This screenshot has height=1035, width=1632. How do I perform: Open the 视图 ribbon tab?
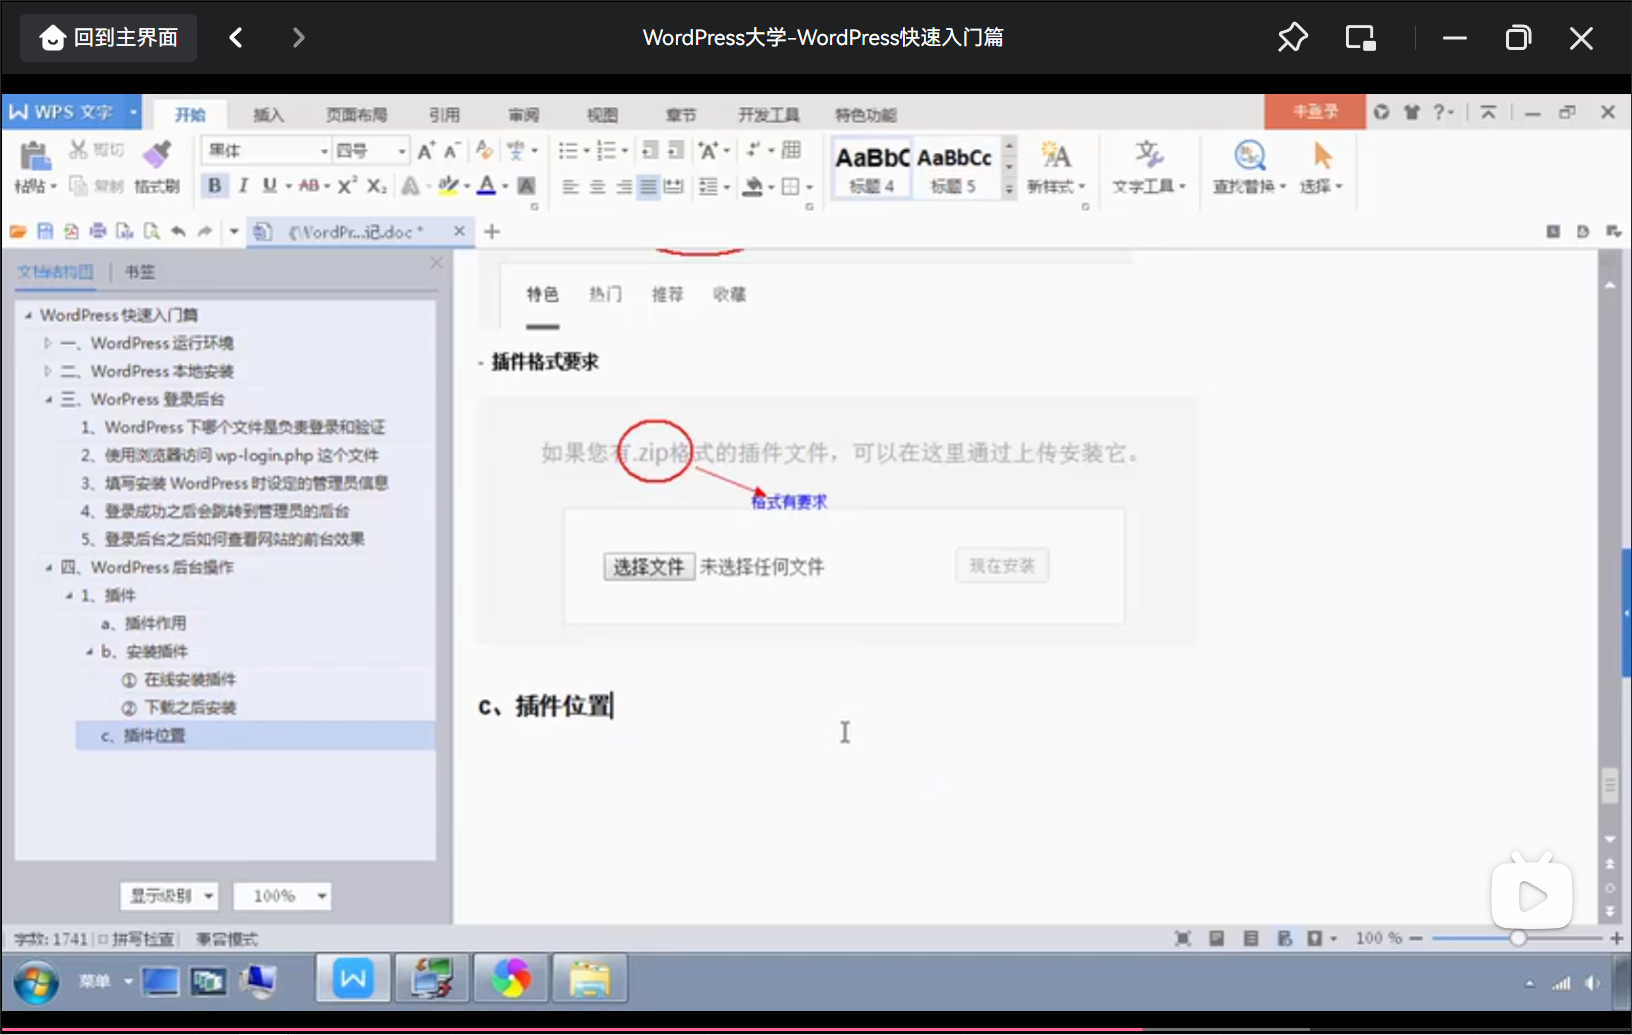click(602, 115)
